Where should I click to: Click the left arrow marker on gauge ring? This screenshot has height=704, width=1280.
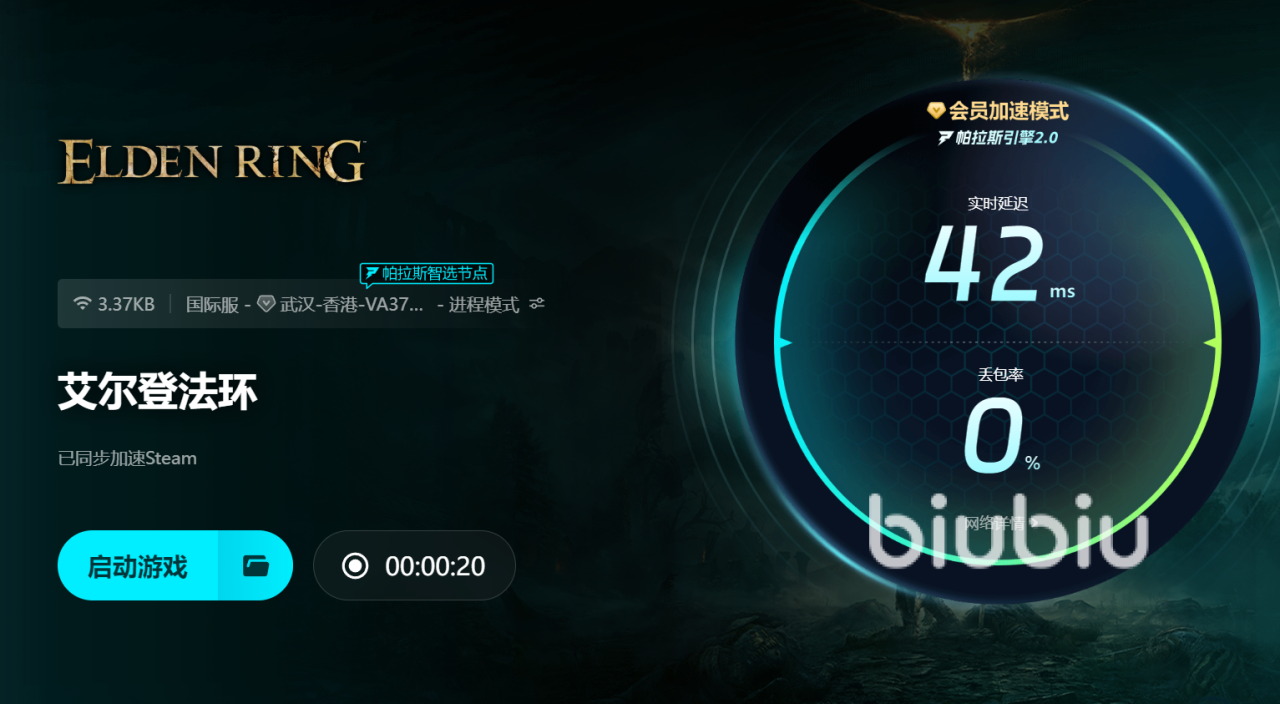[x=785, y=343]
